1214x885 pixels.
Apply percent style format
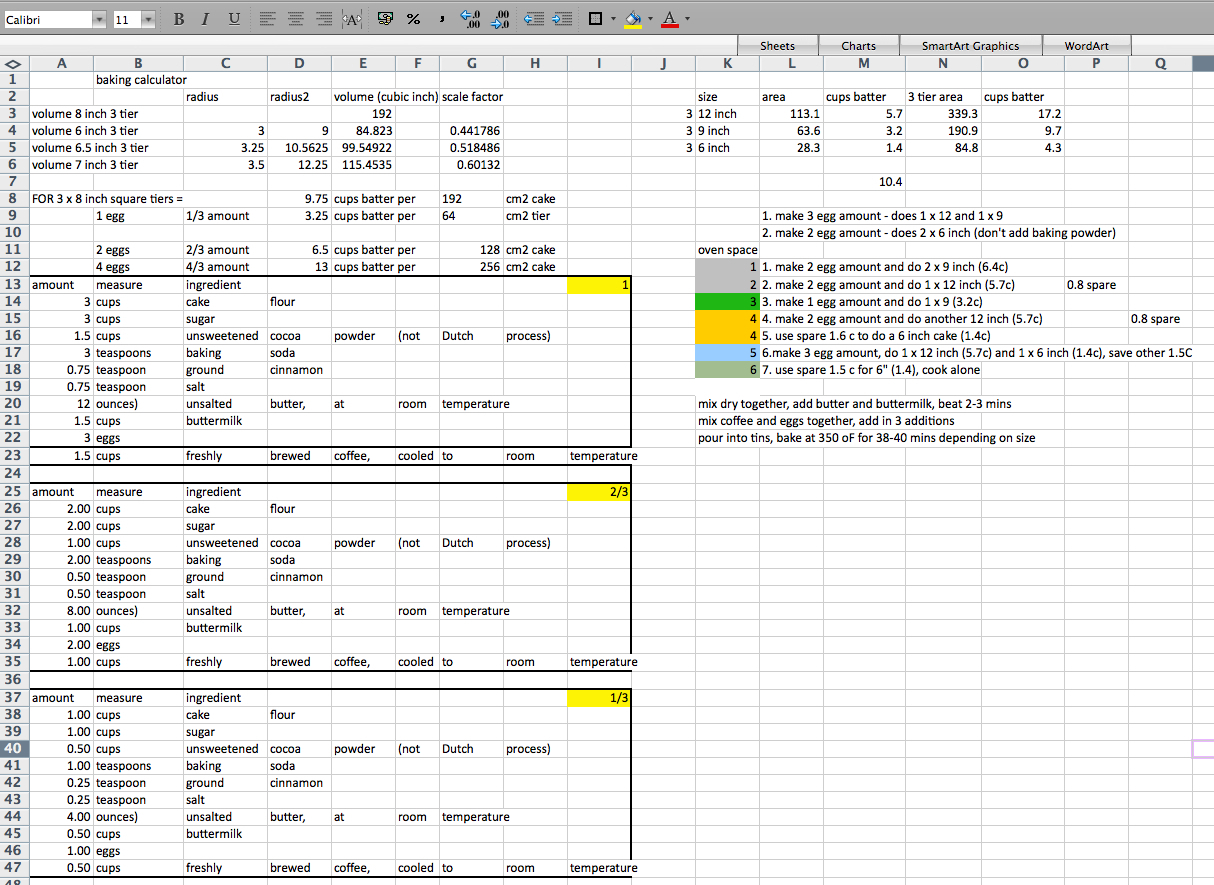click(412, 19)
